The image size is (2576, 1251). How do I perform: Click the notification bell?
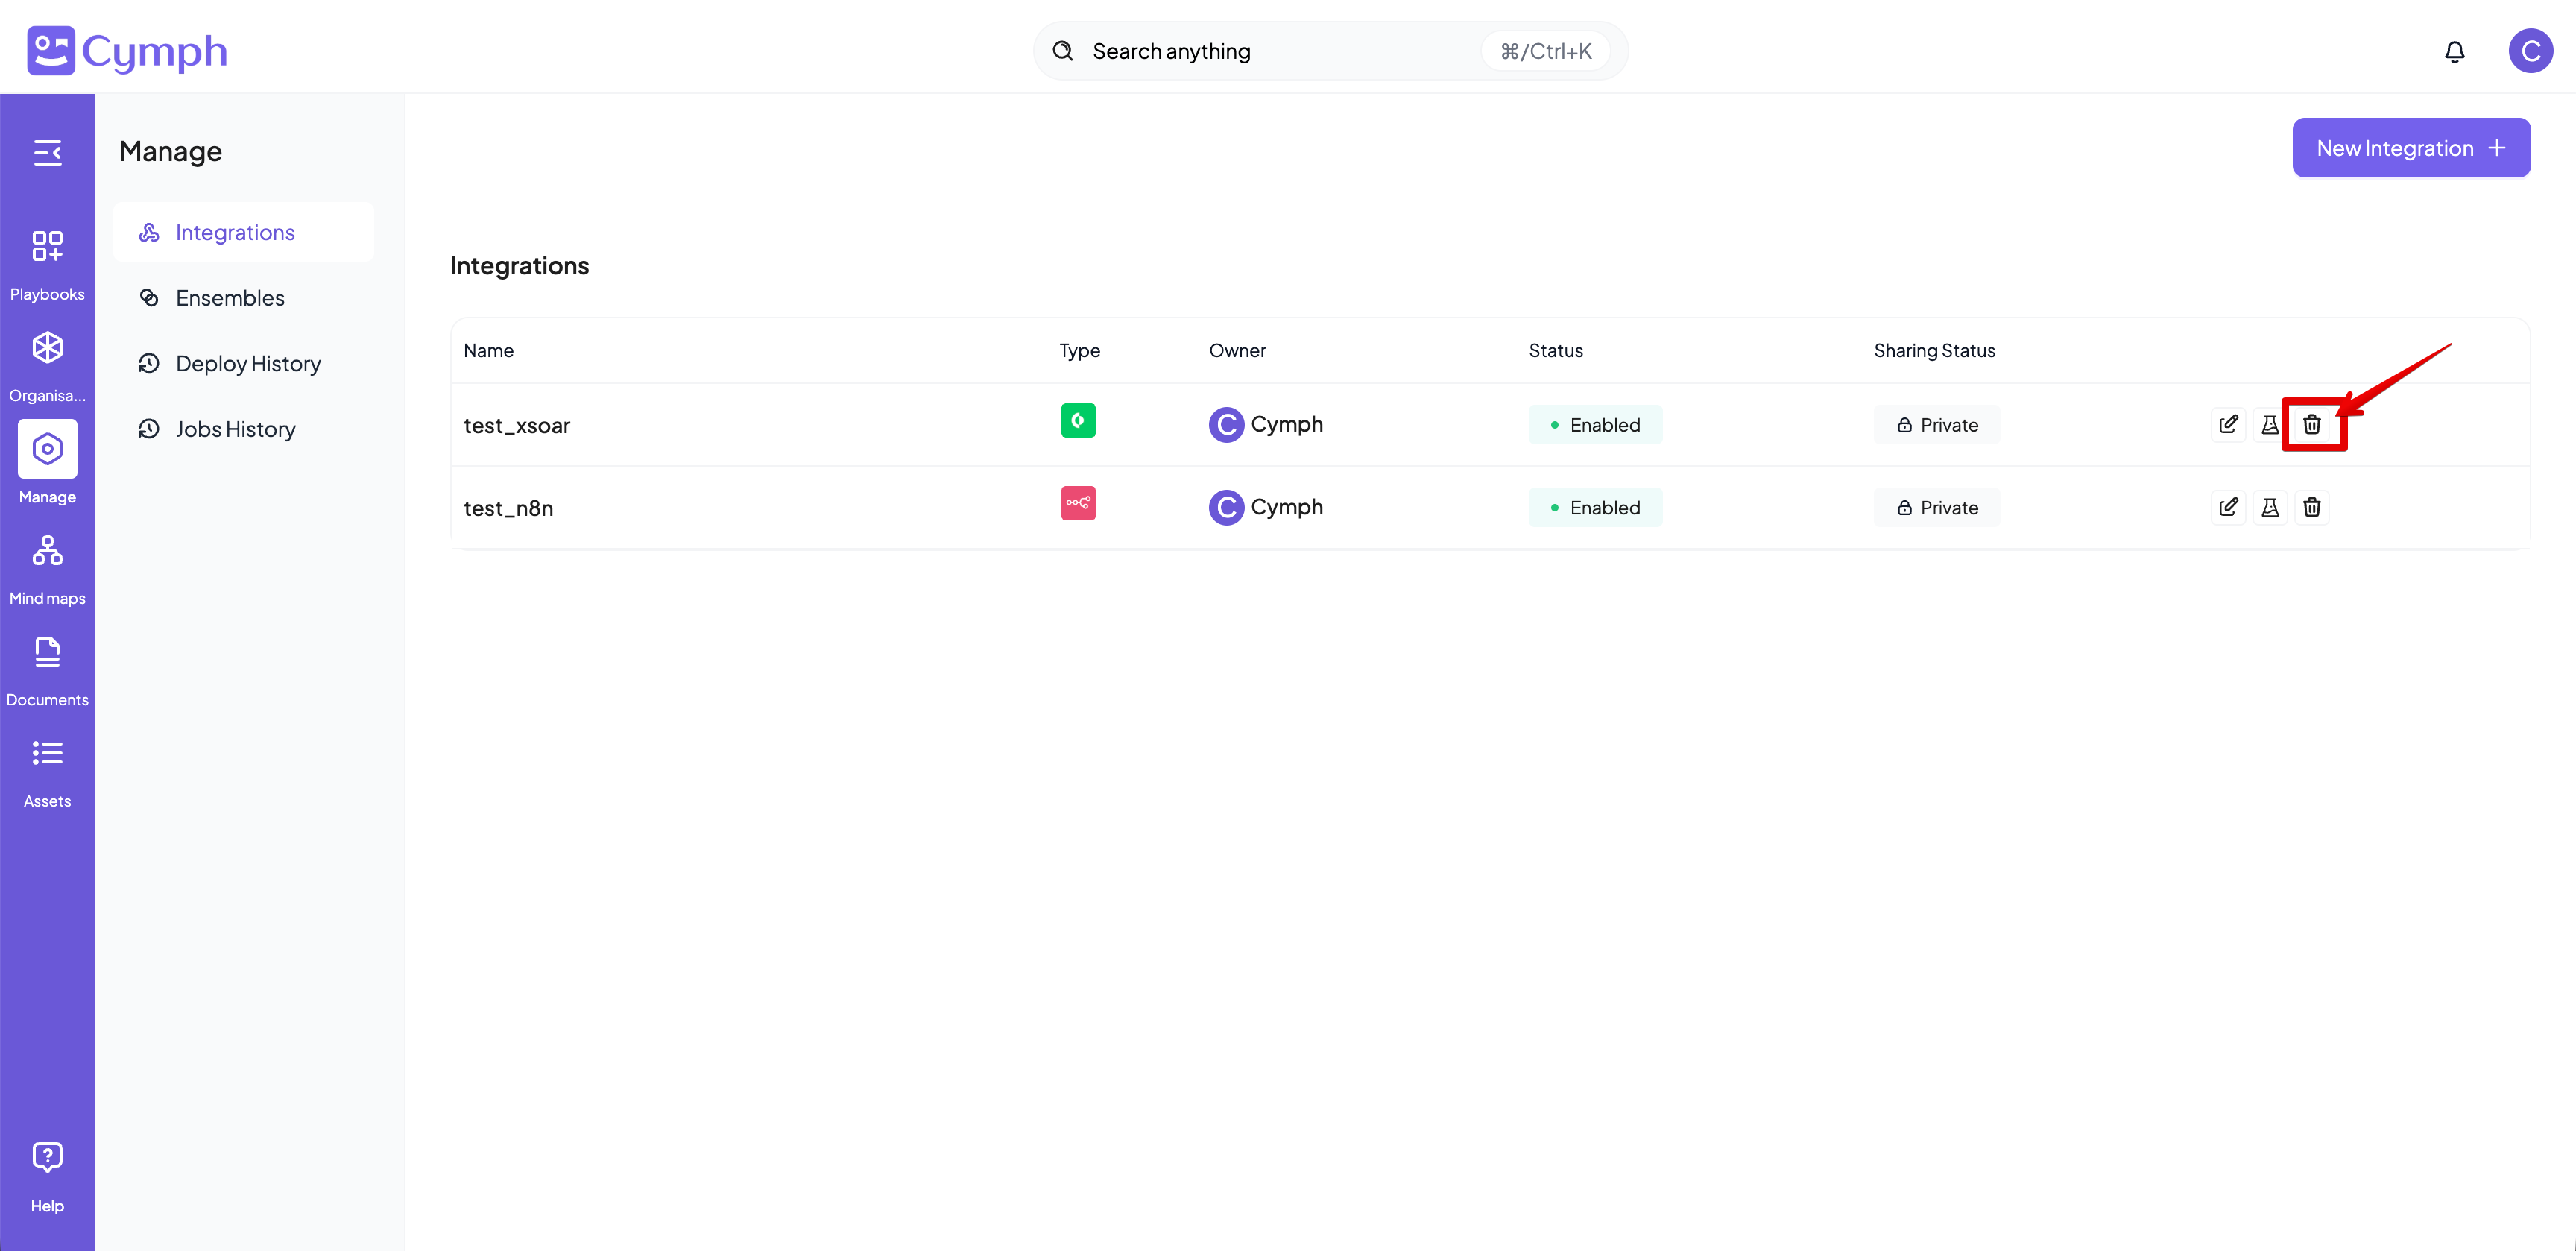coord(2455,51)
